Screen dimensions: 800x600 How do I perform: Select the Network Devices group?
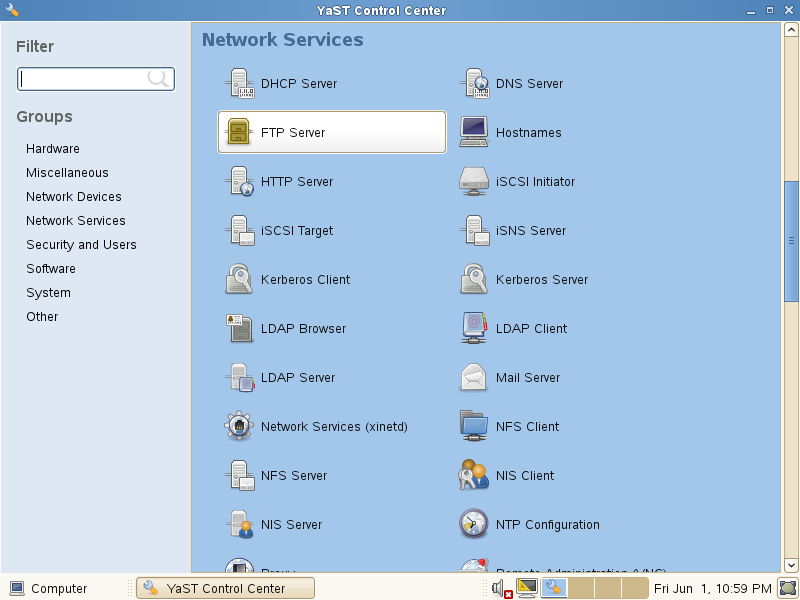74,196
